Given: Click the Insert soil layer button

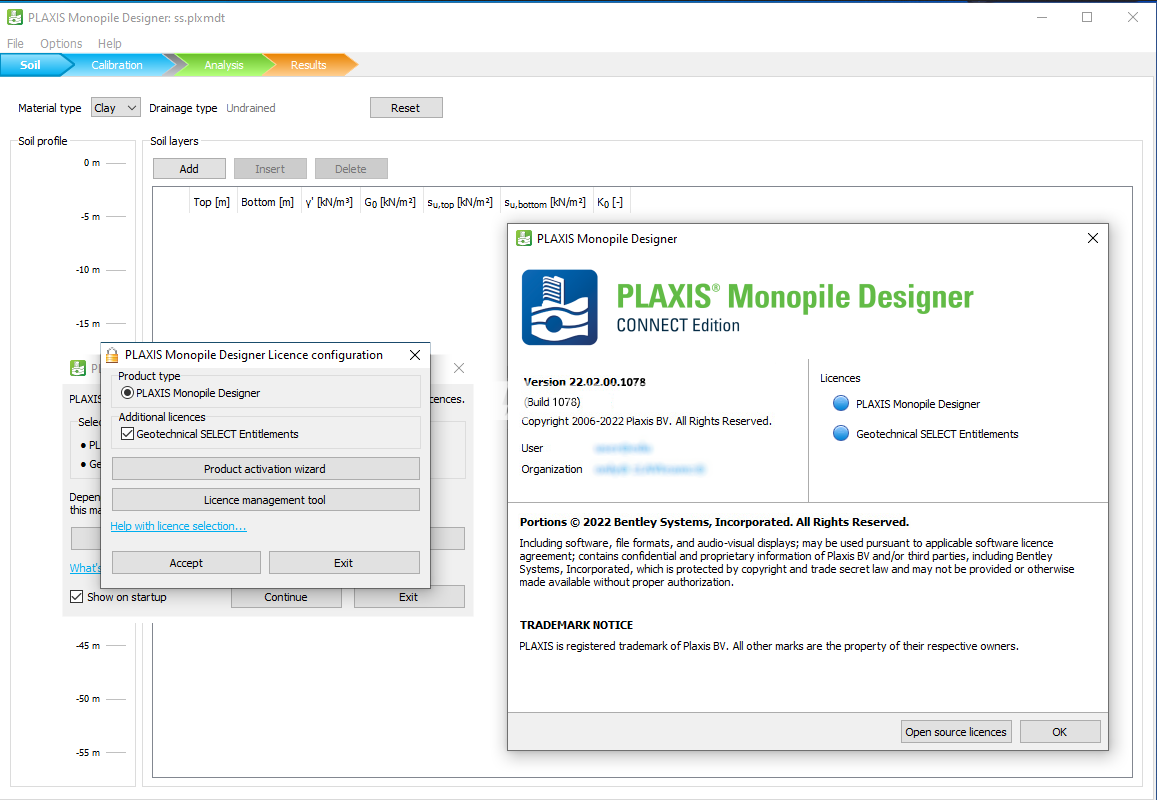Looking at the screenshot, I should (270, 169).
